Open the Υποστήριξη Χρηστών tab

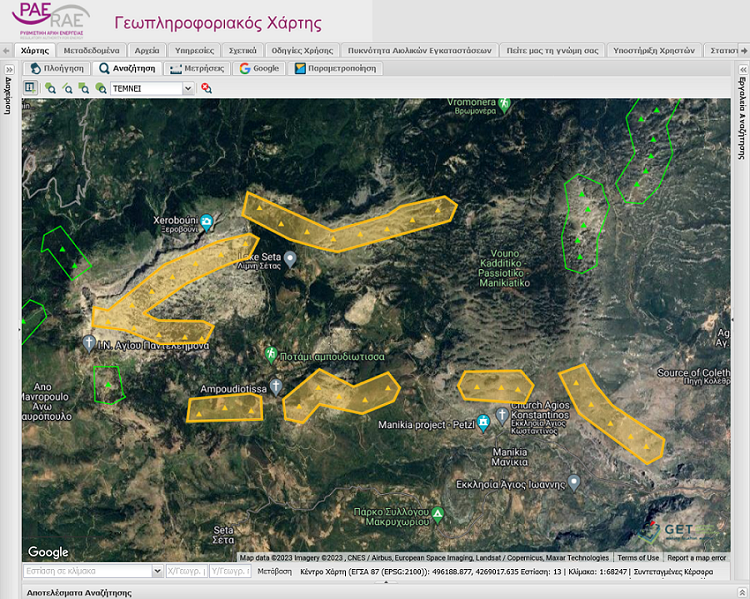(654, 50)
